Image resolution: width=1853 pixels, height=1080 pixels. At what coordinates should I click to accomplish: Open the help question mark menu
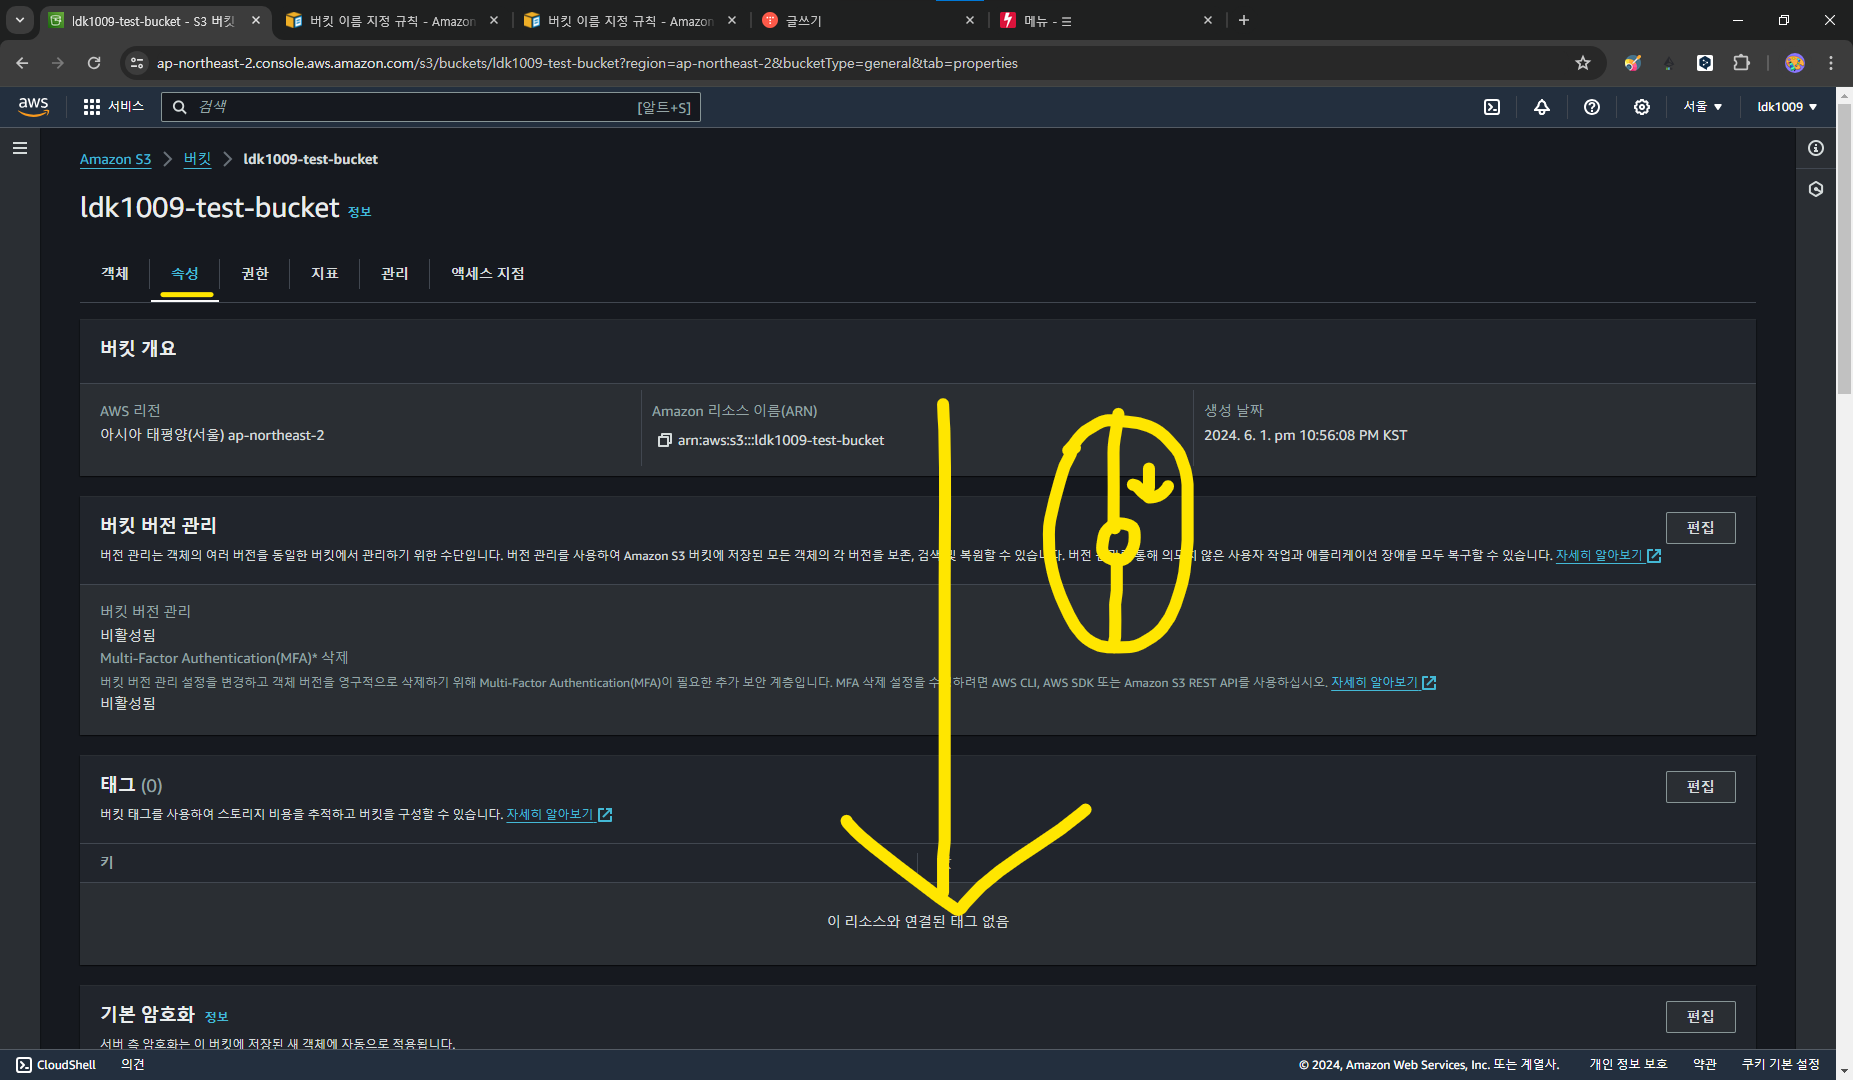[x=1592, y=107]
